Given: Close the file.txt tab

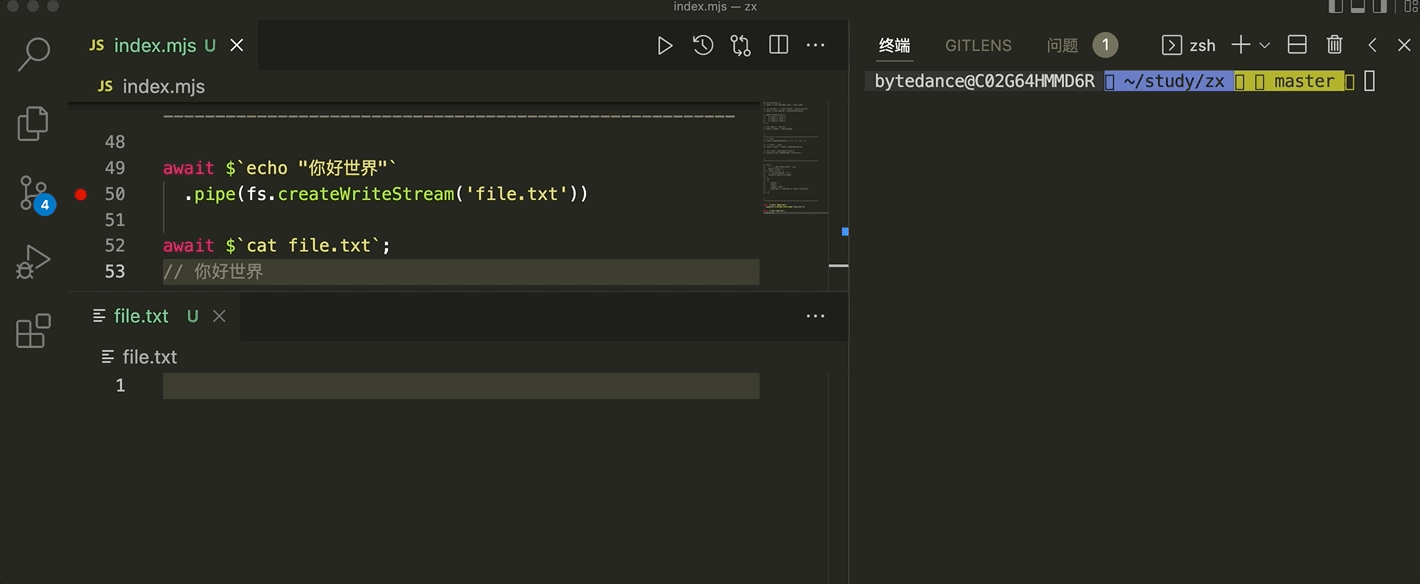Looking at the screenshot, I should (219, 316).
